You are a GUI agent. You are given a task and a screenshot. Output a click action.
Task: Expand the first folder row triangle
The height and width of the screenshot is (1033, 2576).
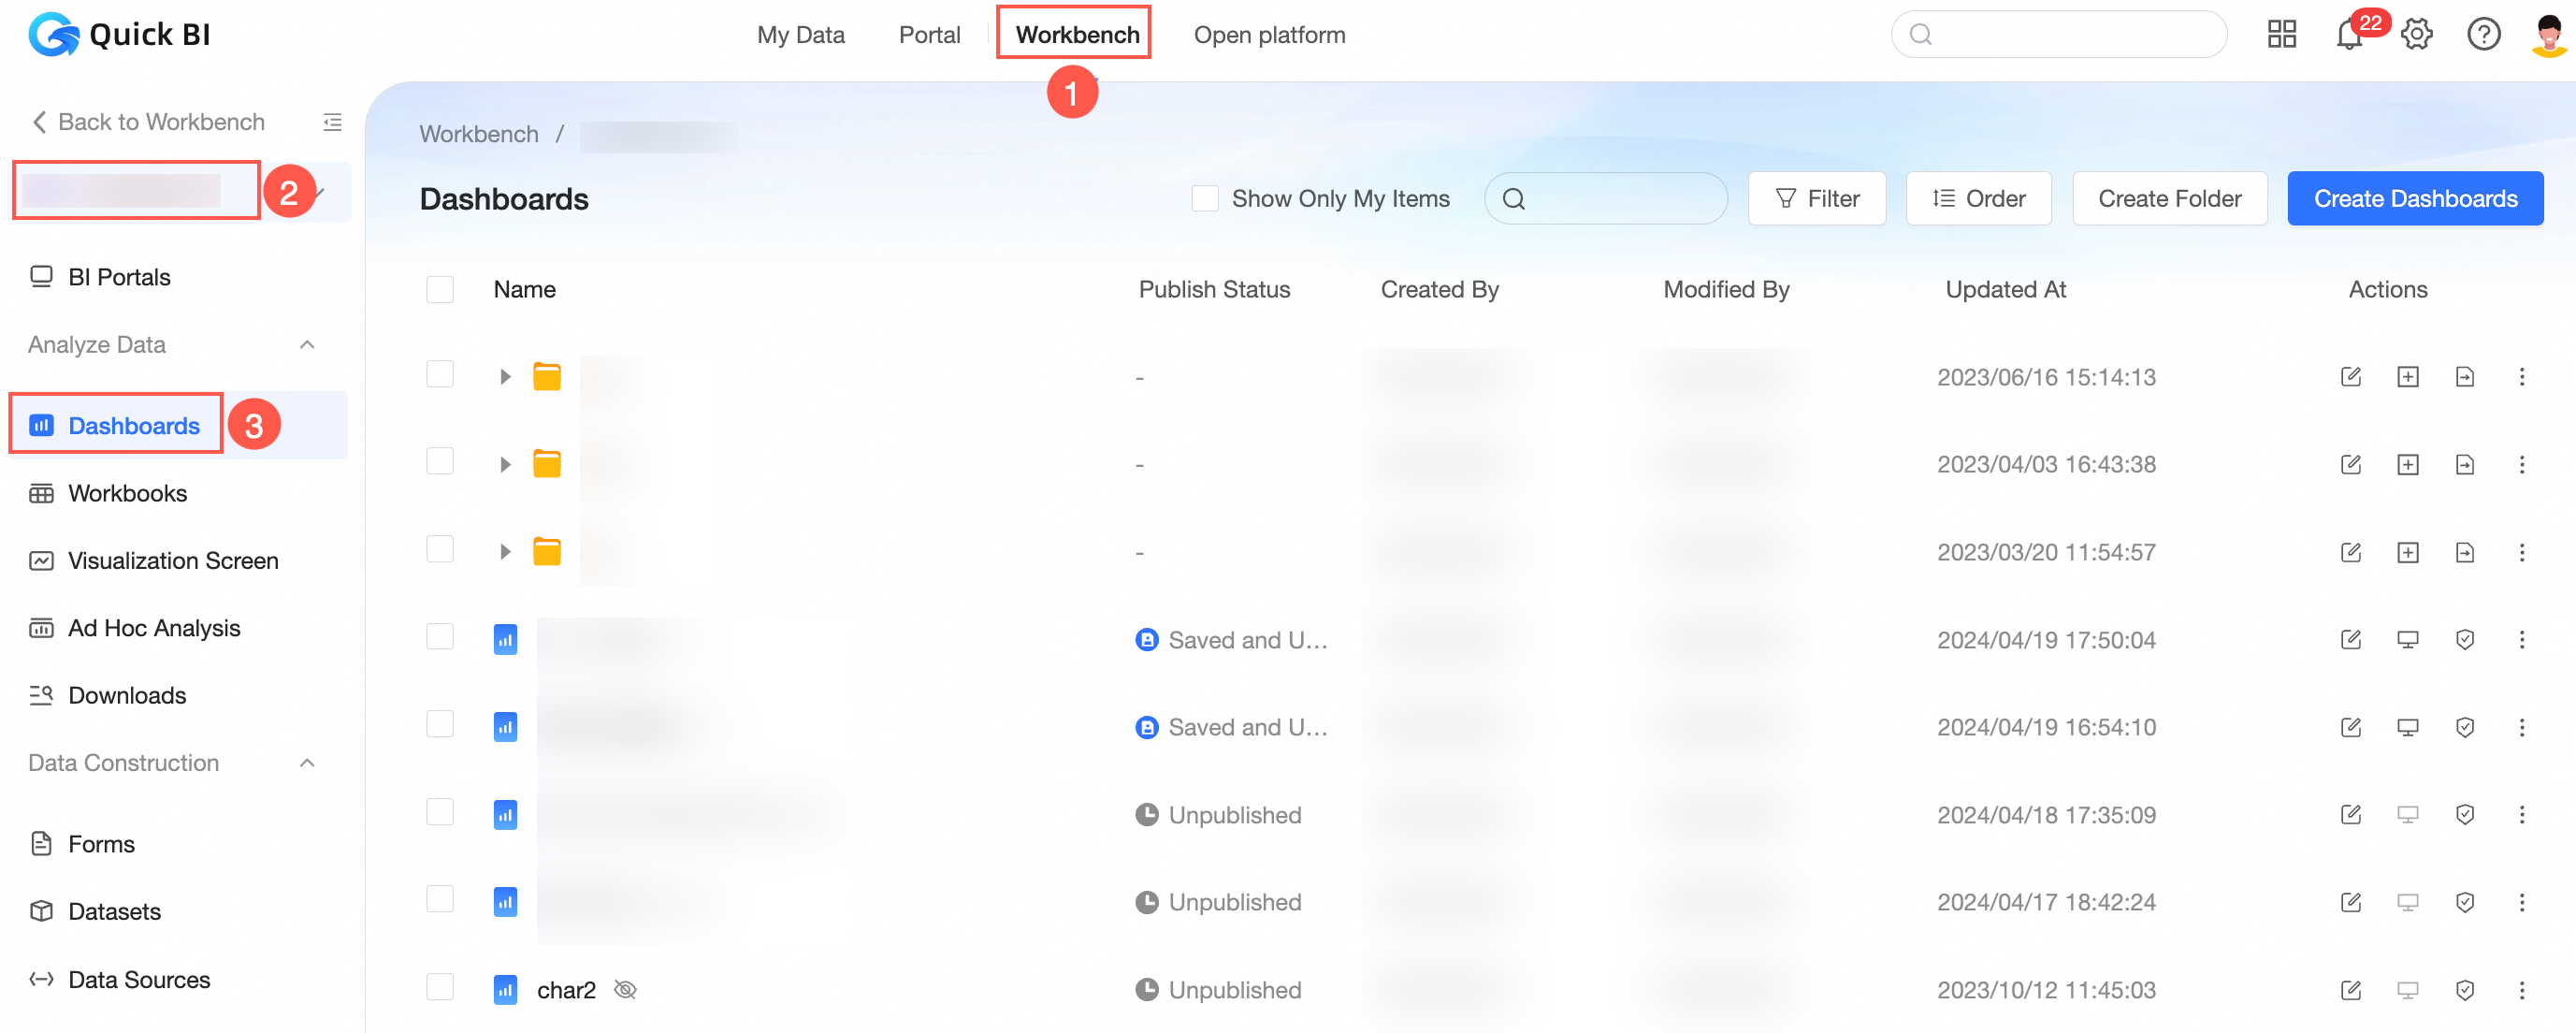click(505, 377)
